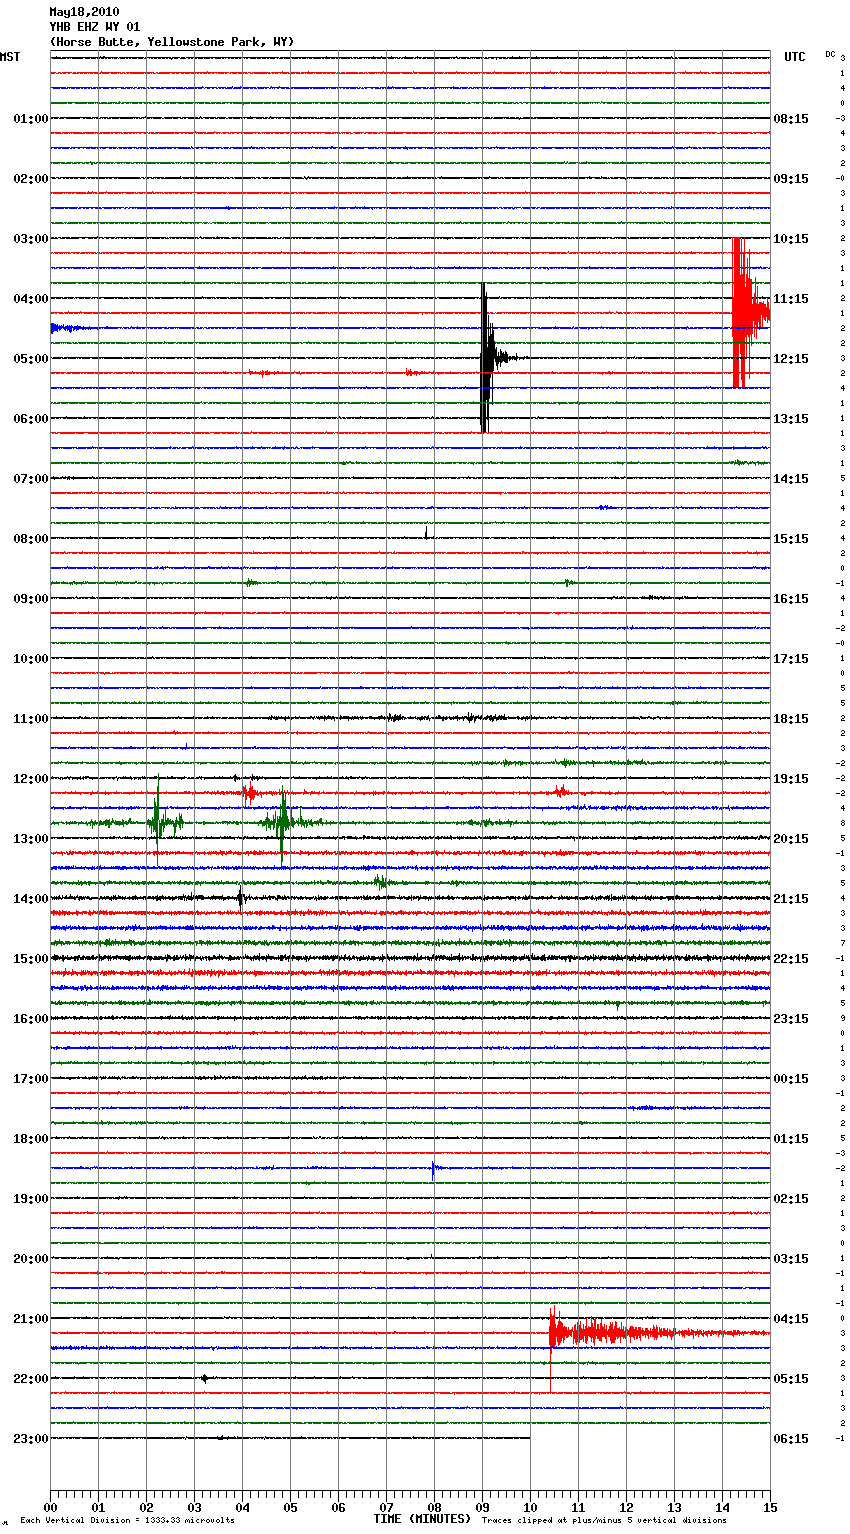Image resolution: width=850 pixels, height=1534 pixels.
Task: Select the 05:00 MST row label
Action: tap(31, 359)
